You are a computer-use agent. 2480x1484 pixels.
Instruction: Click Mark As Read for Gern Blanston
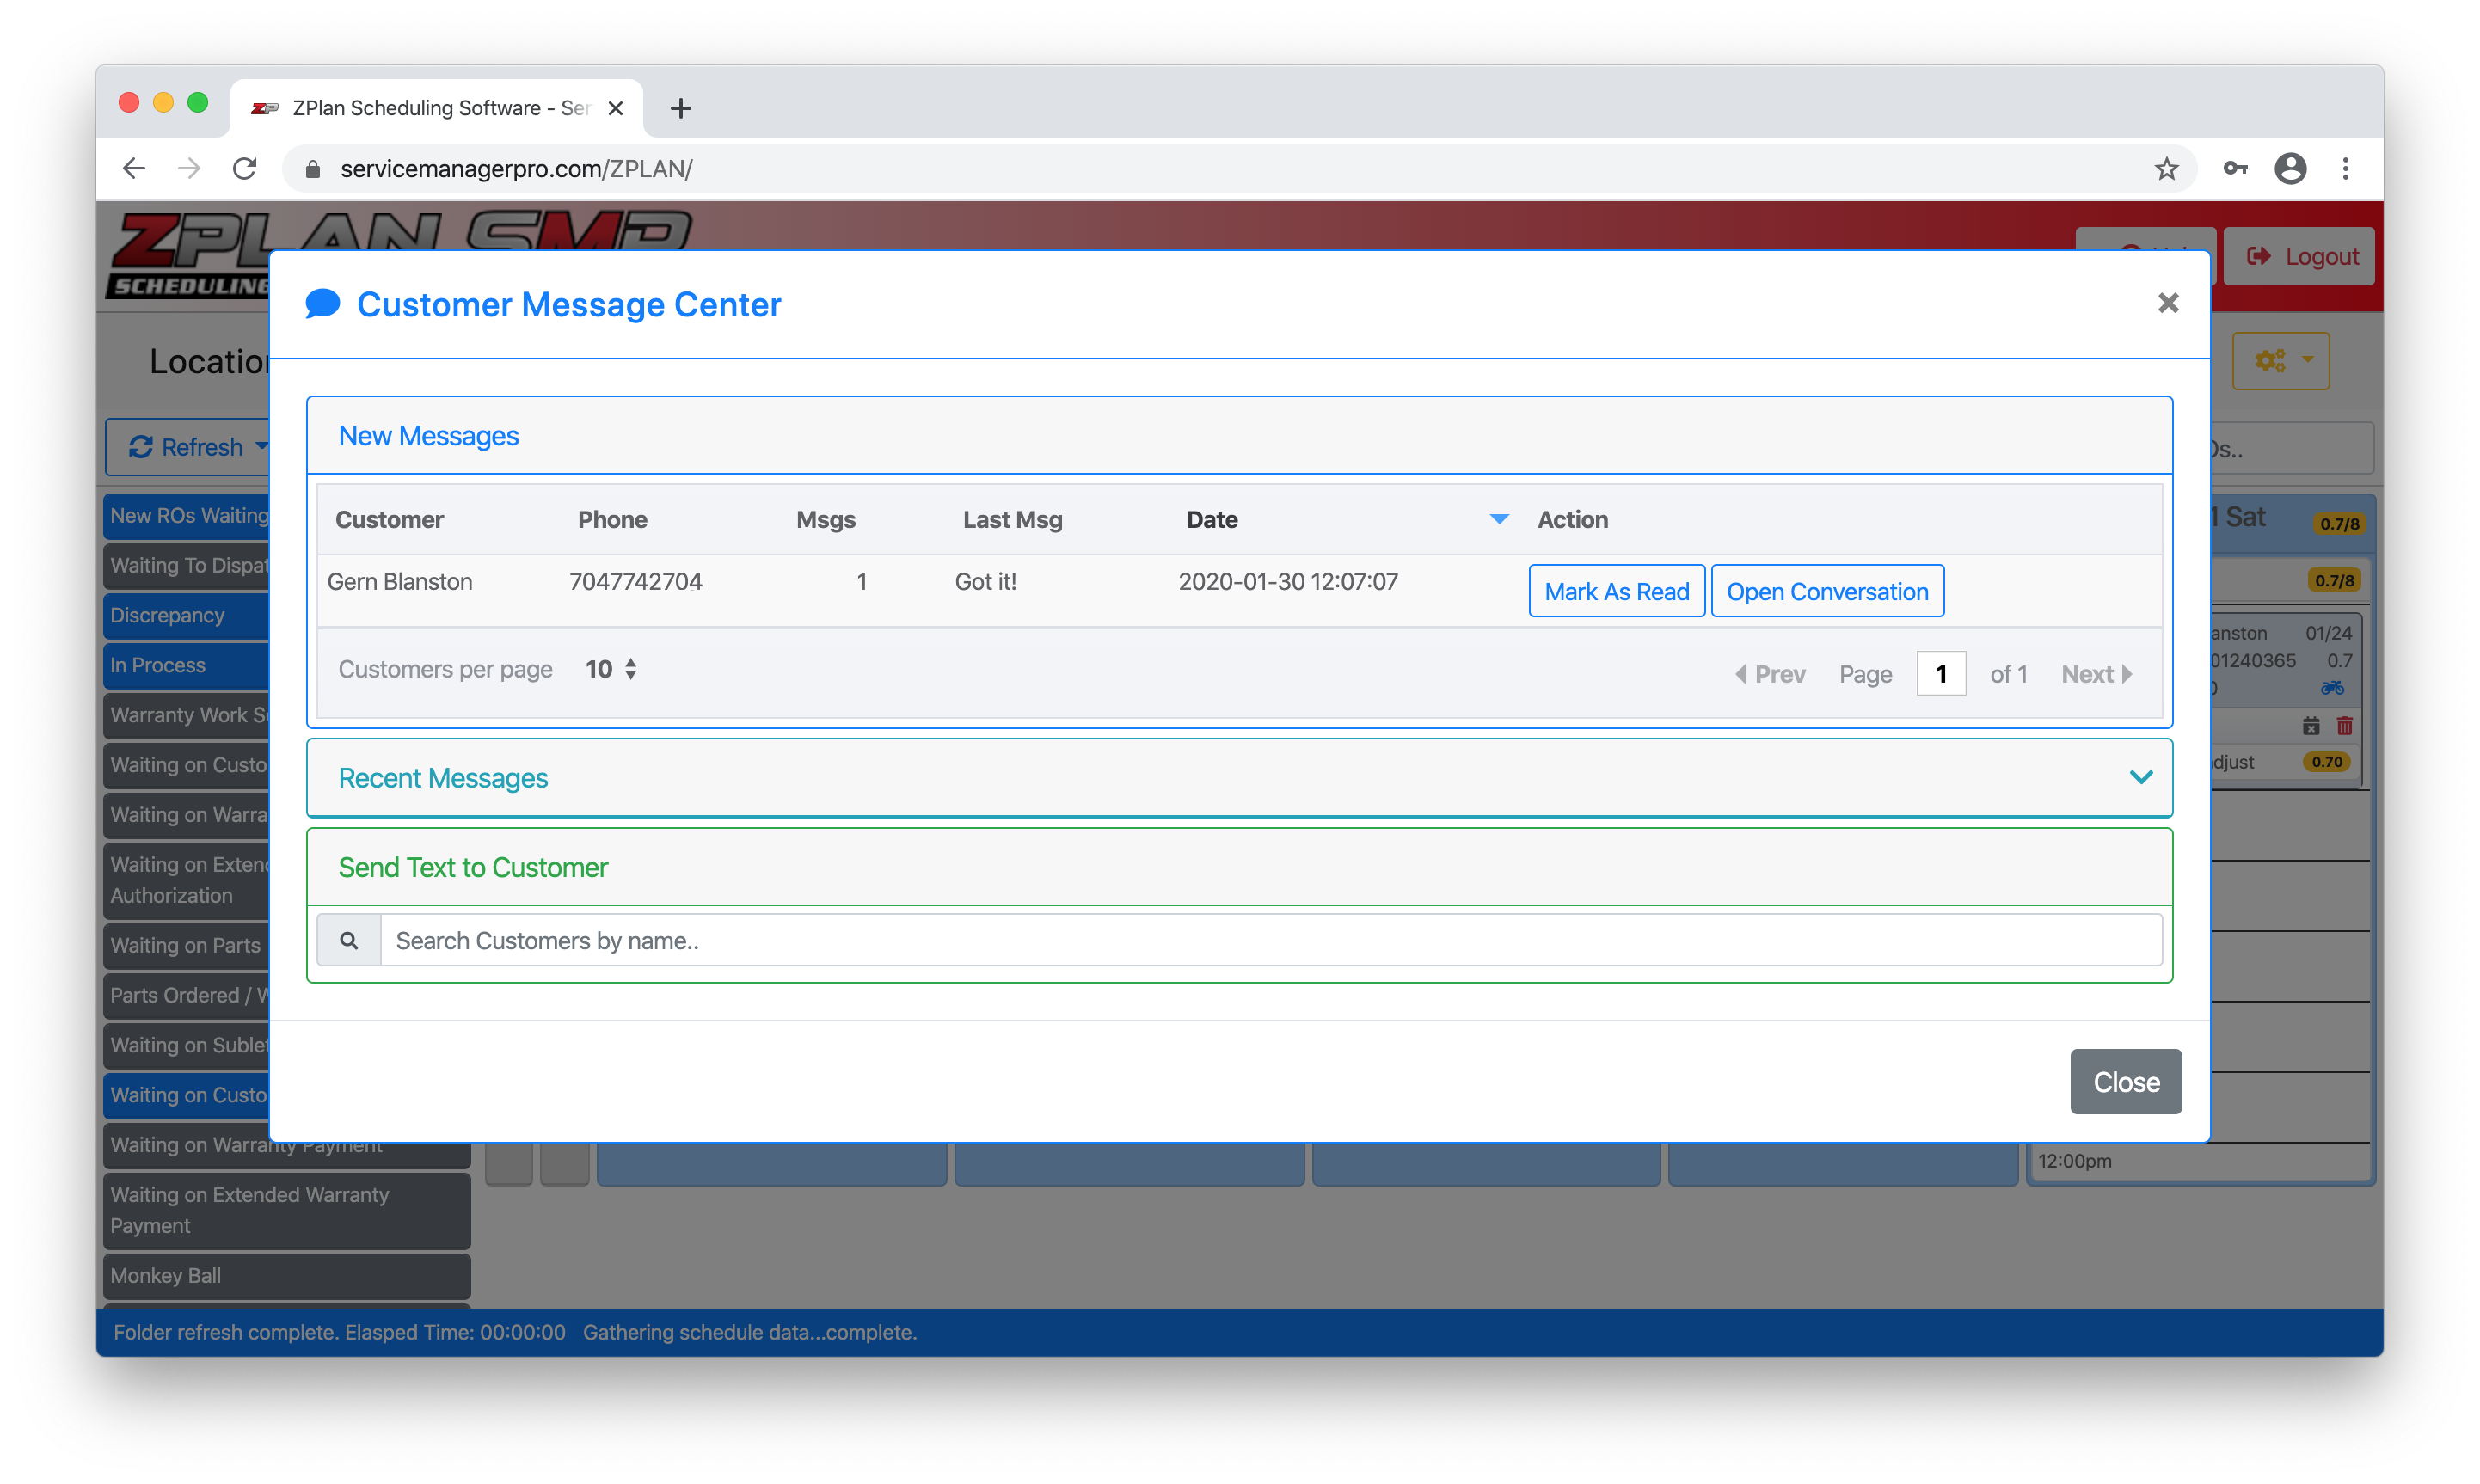pos(1616,591)
